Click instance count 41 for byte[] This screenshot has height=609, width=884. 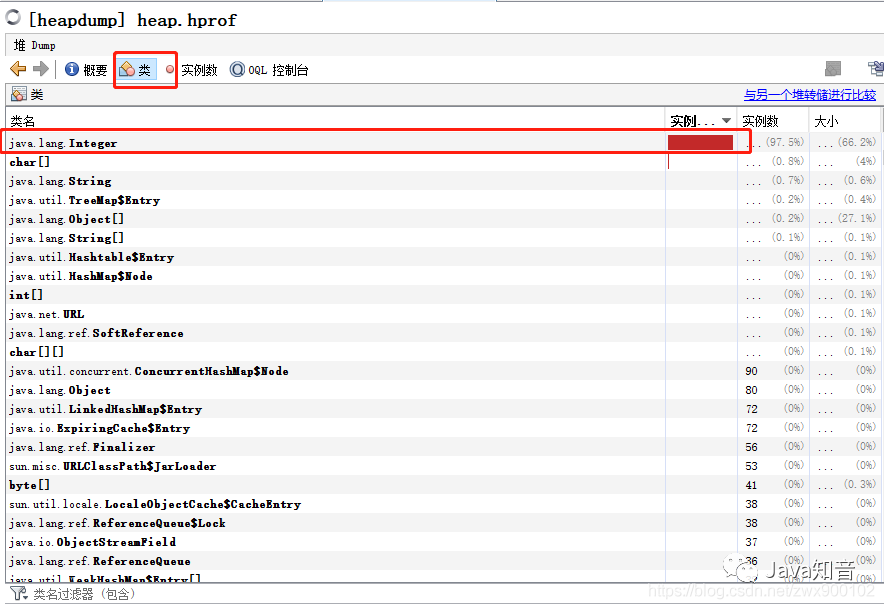(x=752, y=486)
